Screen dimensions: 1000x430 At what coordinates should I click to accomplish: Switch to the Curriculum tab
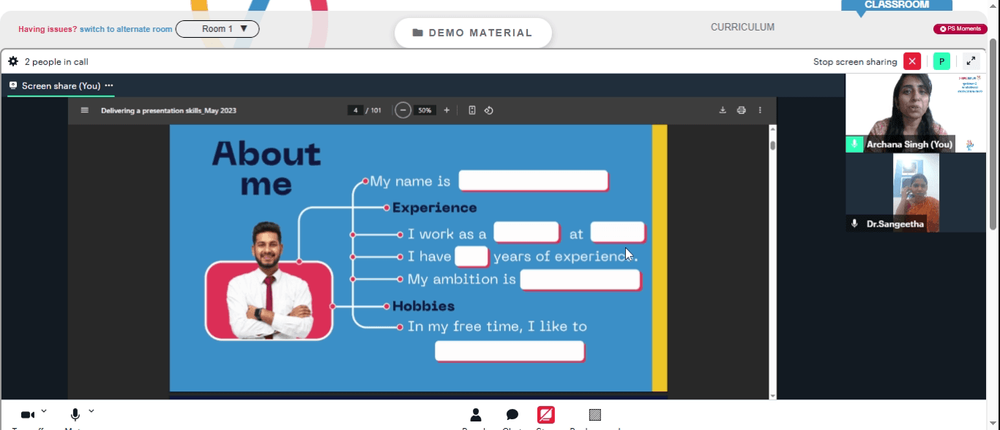point(742,27)
